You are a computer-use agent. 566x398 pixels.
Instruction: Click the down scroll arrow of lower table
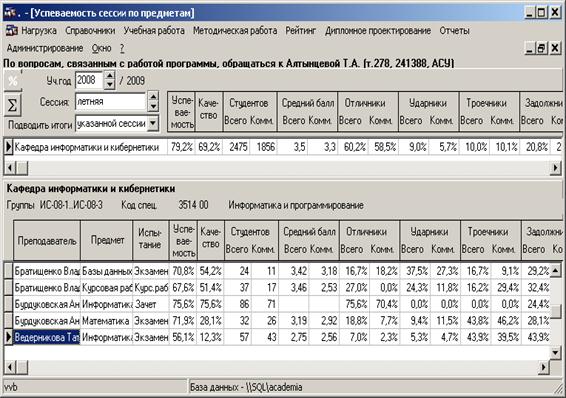tap(556, 353)
